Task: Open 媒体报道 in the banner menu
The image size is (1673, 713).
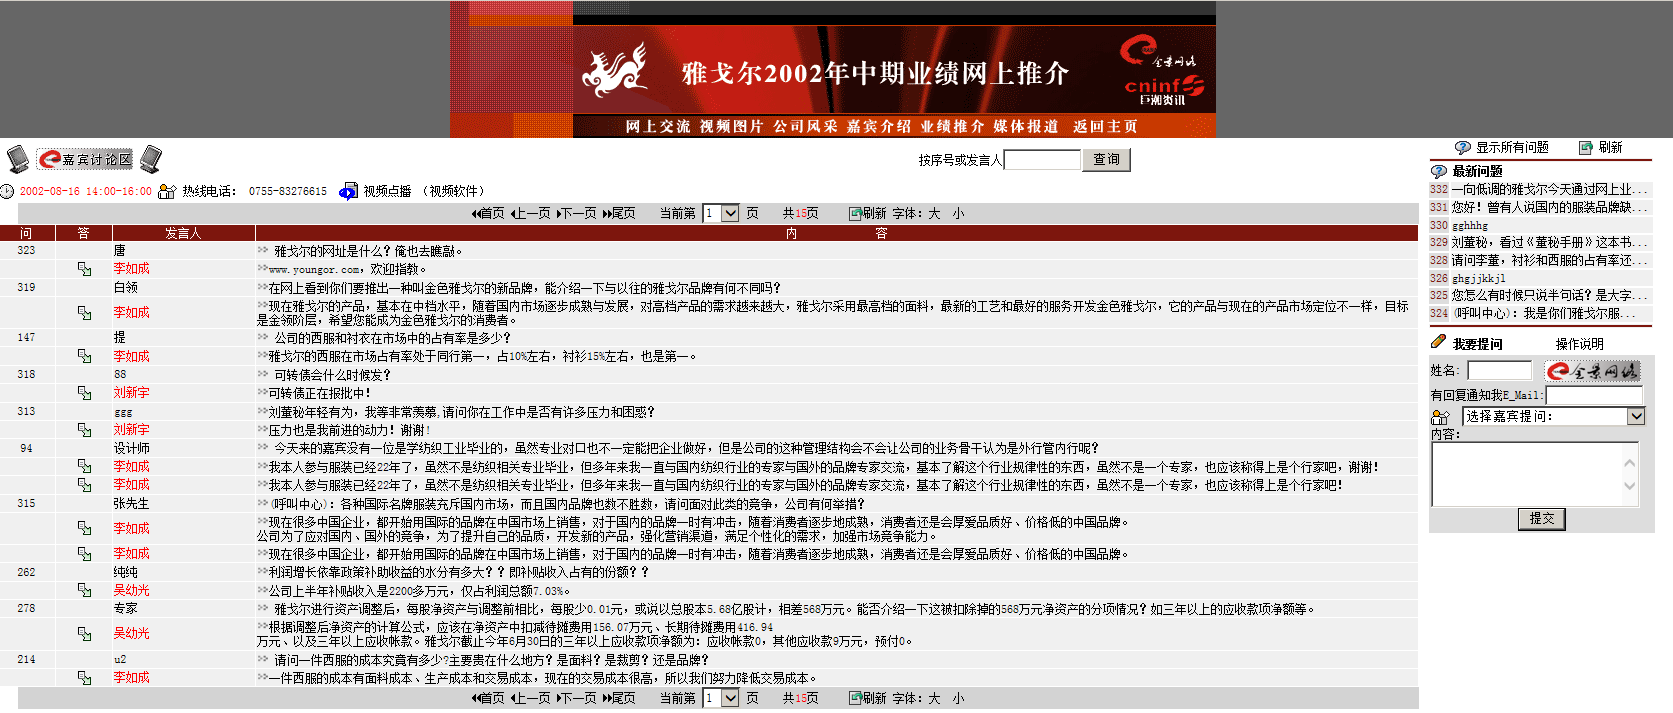Action: [1026, 127]
